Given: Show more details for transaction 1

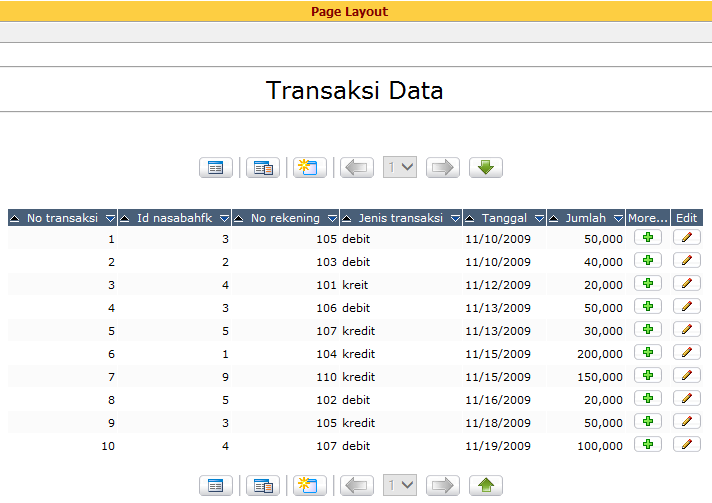Looking at the screenshot, I should click(648, 237).
